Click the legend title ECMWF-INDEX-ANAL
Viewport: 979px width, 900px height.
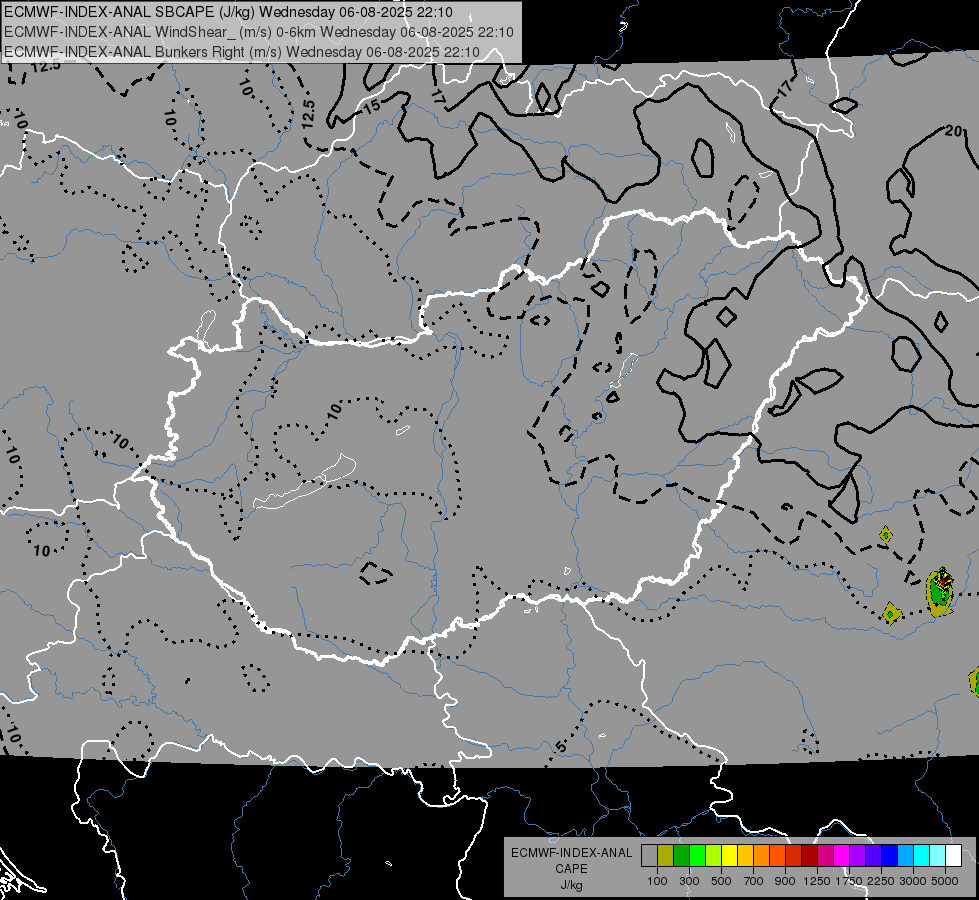coord(571,853)
